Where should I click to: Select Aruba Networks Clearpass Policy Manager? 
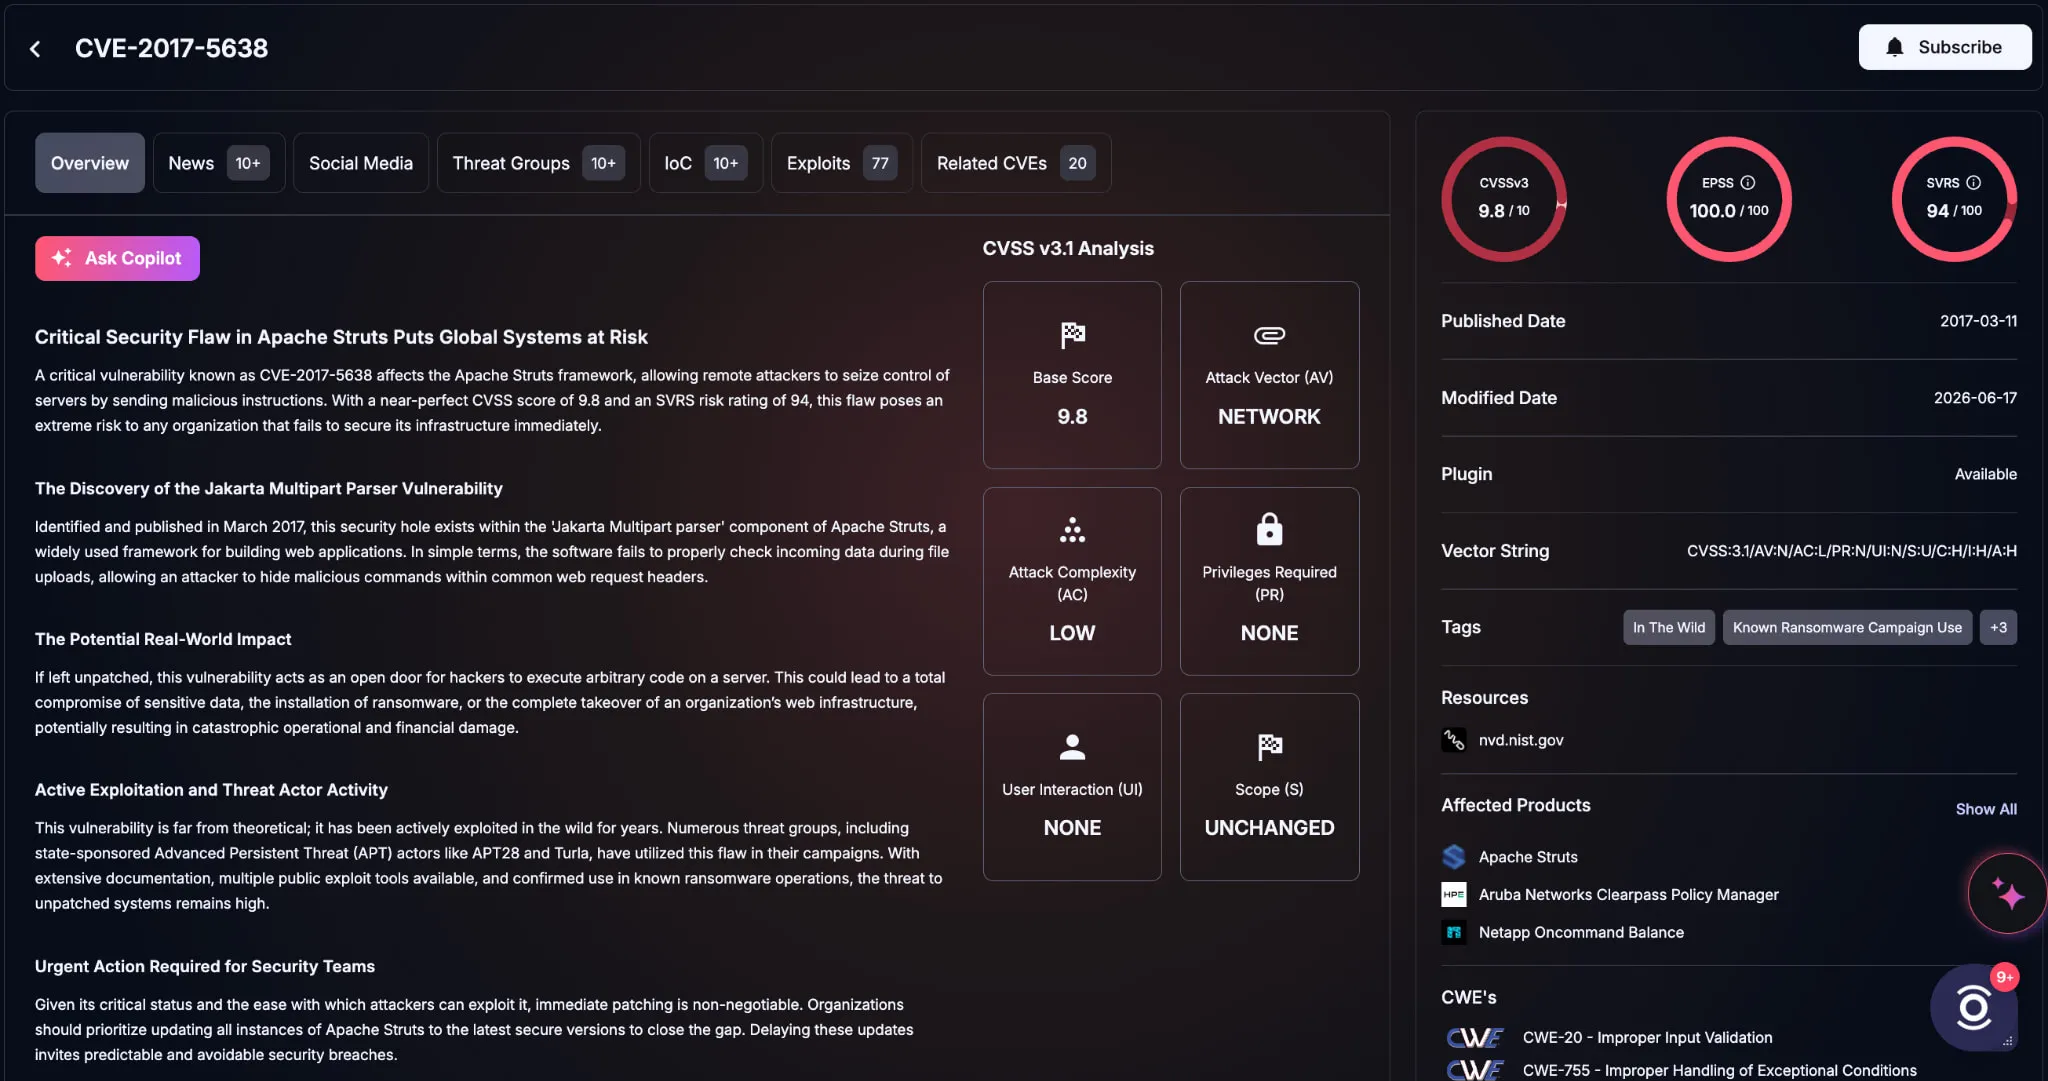coord(1628,895)
